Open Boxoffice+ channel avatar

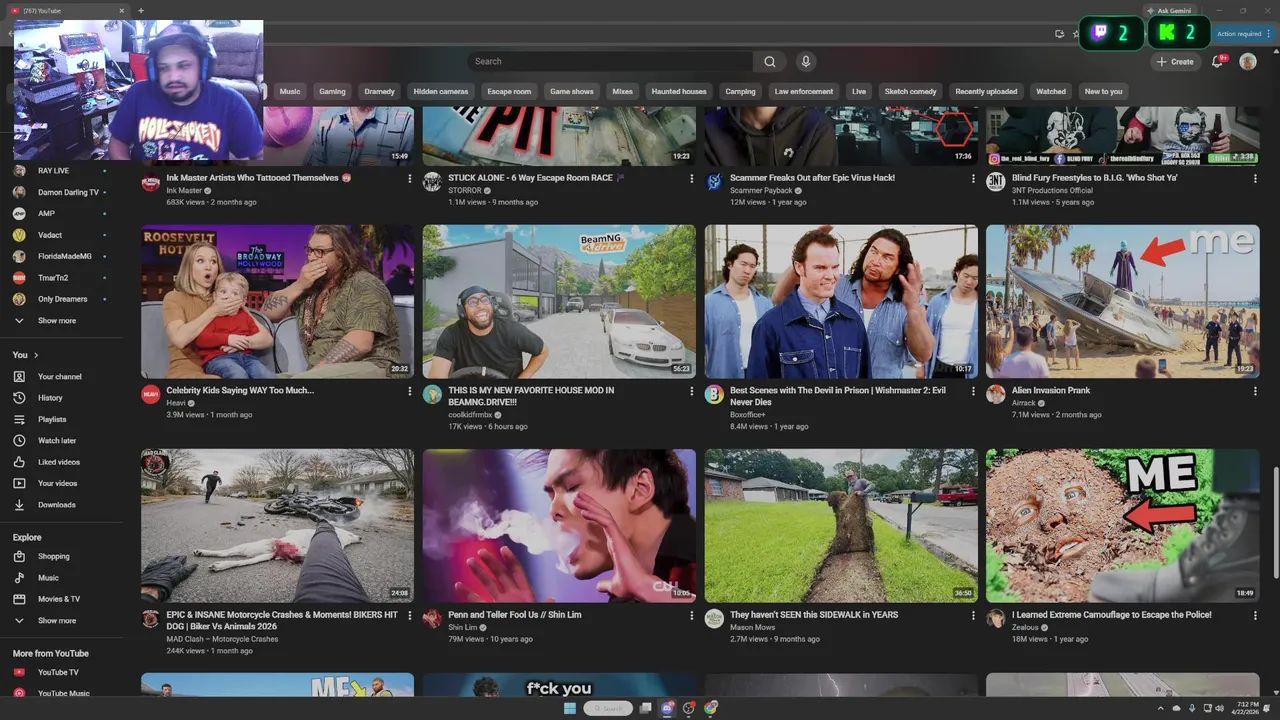pos(714,394)
